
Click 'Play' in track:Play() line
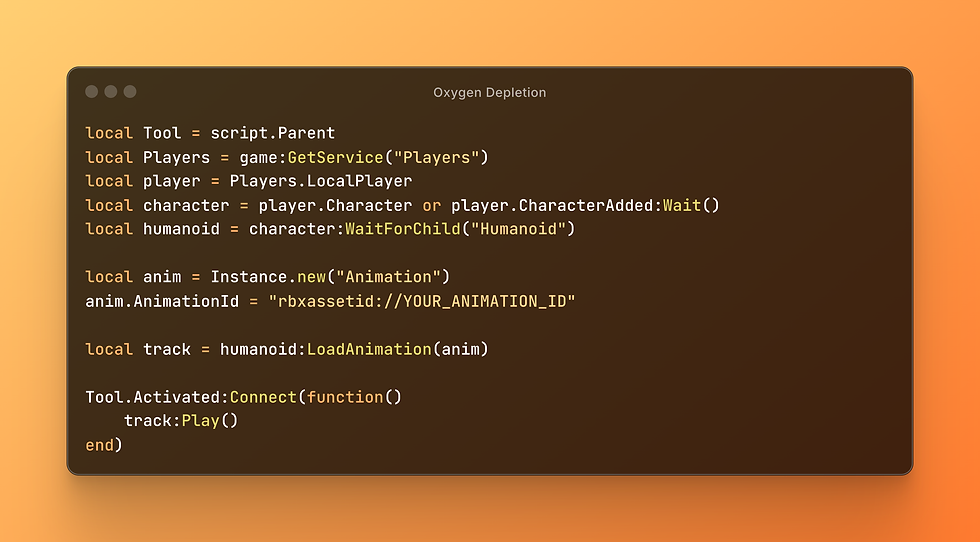[201, 421]
